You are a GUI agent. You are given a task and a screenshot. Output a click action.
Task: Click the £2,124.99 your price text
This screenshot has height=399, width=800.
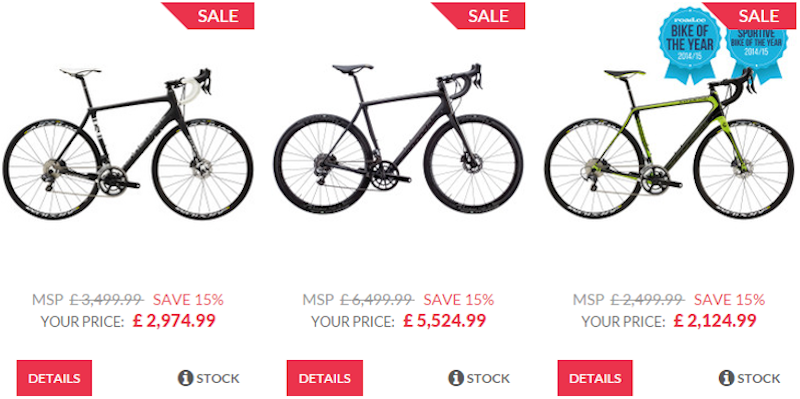click(x=715, y=320)
